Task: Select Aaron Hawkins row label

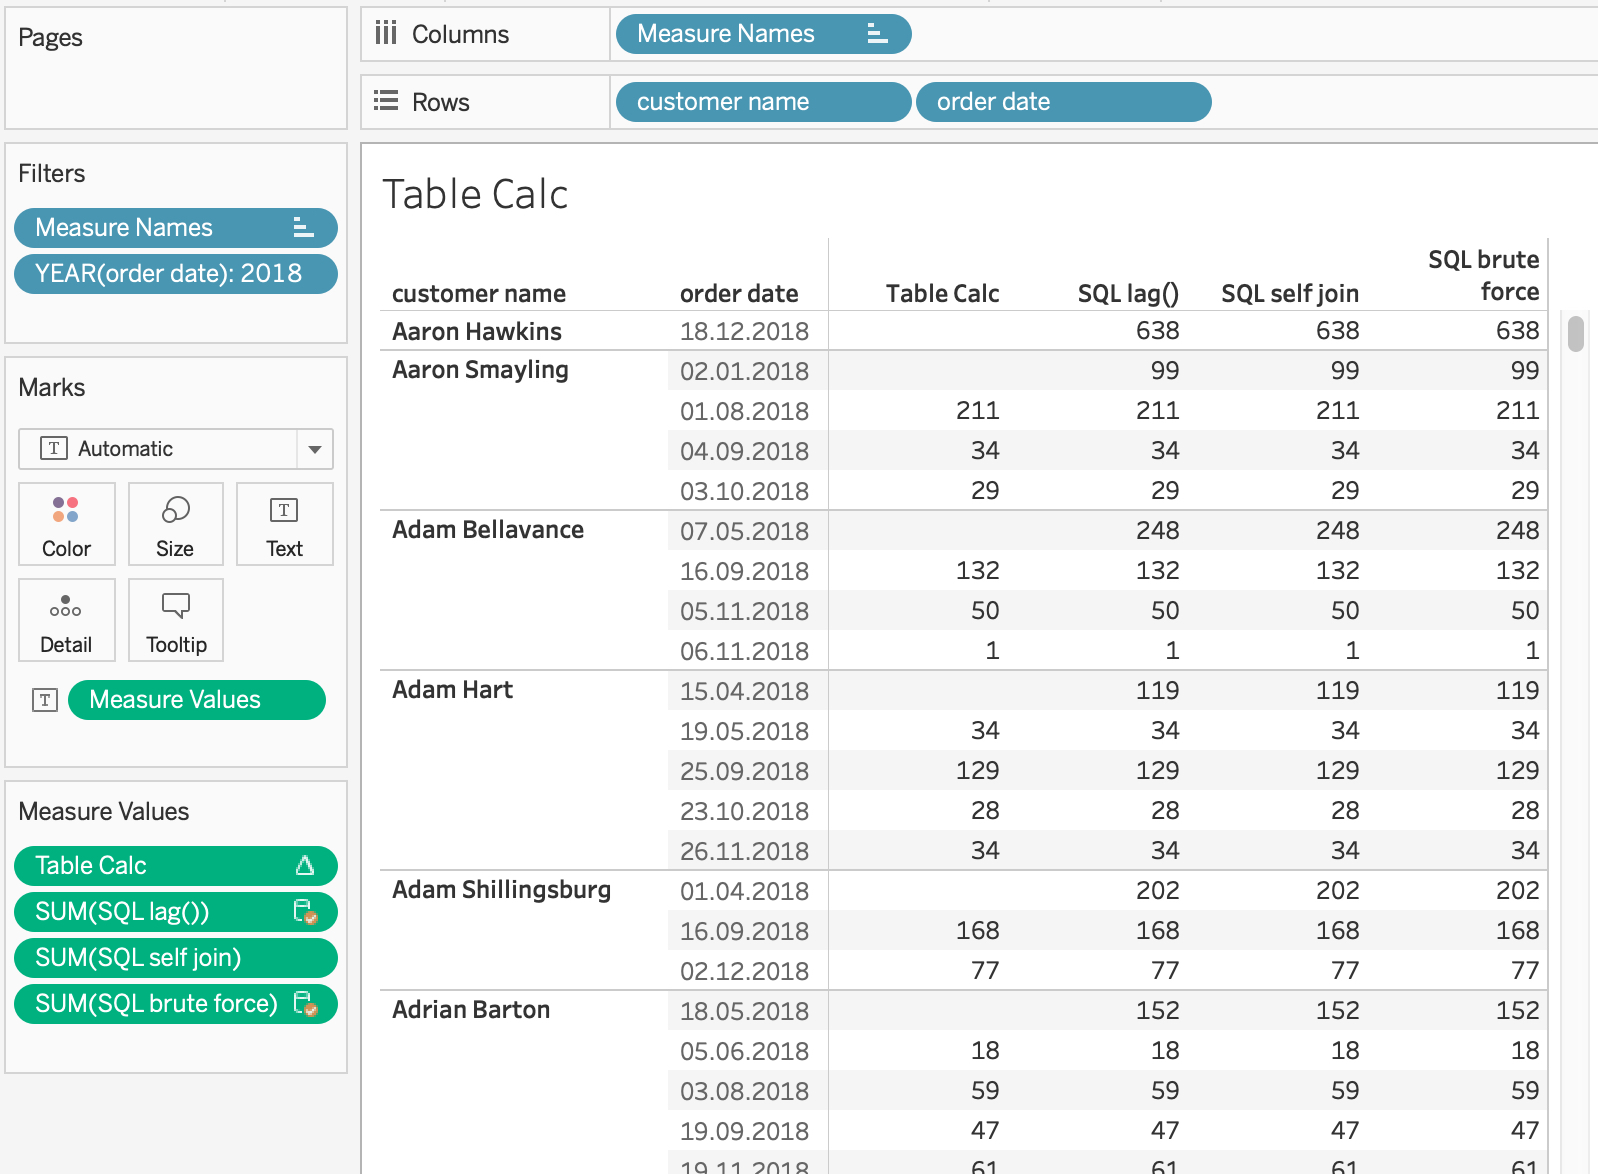Action: [x=477, y=331]
